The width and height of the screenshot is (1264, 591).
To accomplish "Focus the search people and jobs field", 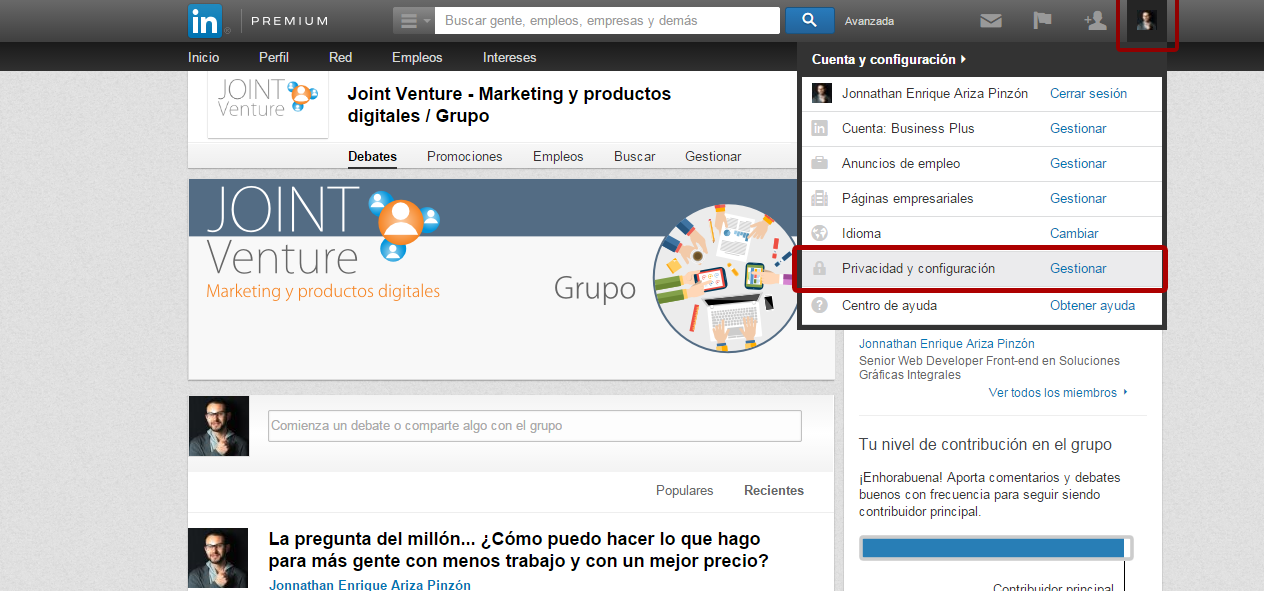I will pos(607,21).
